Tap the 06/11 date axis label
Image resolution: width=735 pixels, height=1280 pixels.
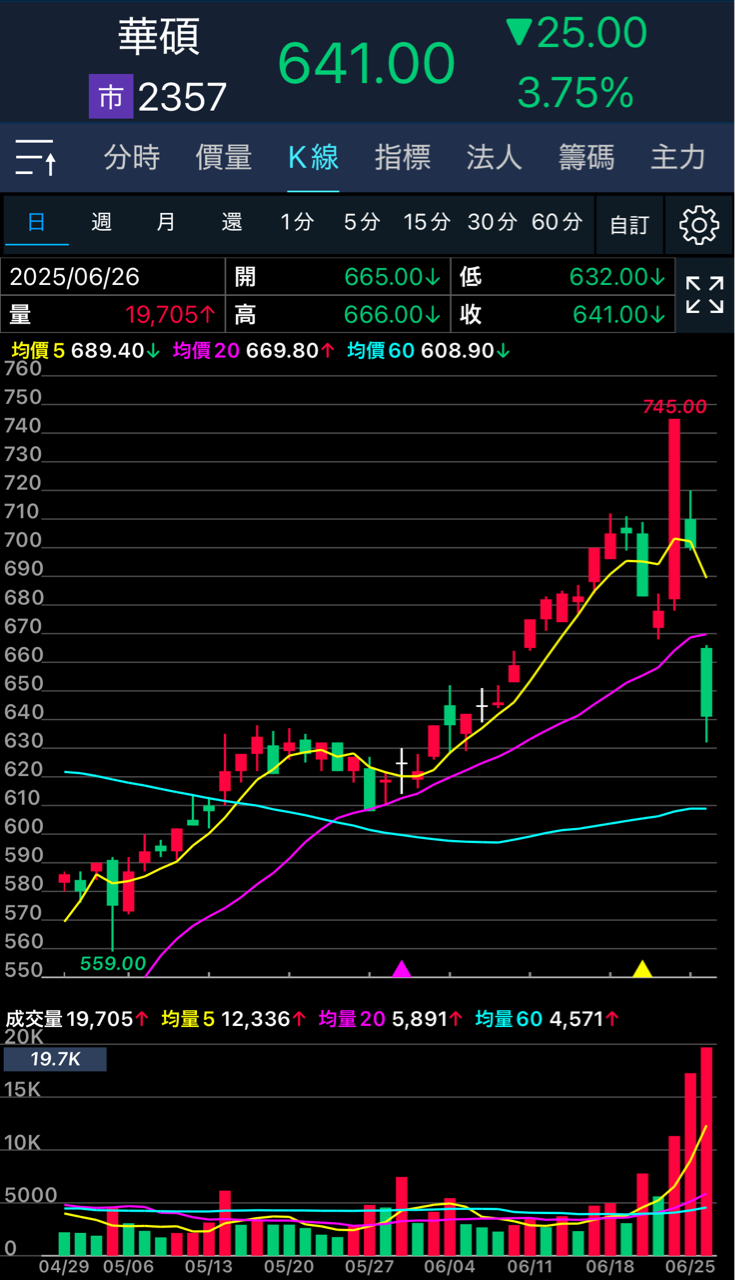coord(529,1267)
